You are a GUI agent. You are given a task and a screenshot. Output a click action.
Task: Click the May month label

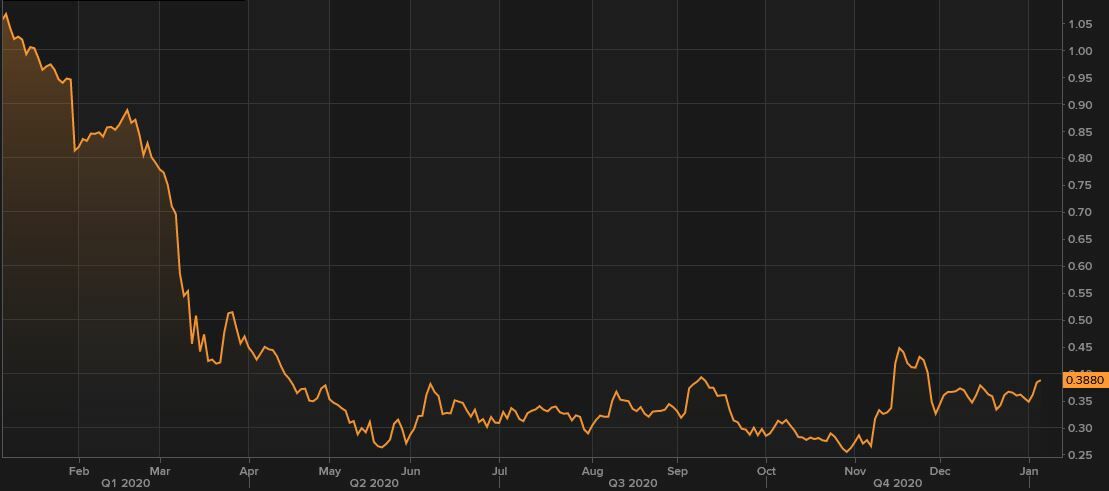tap(330, 470)
